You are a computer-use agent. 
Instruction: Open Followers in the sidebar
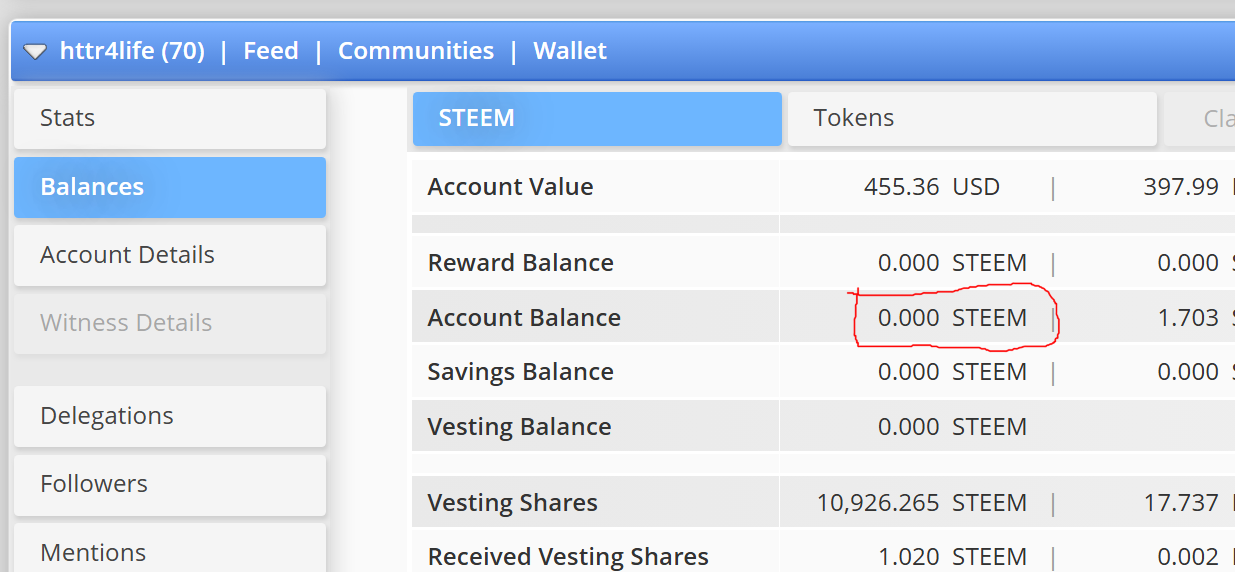[x=170, y=484]
